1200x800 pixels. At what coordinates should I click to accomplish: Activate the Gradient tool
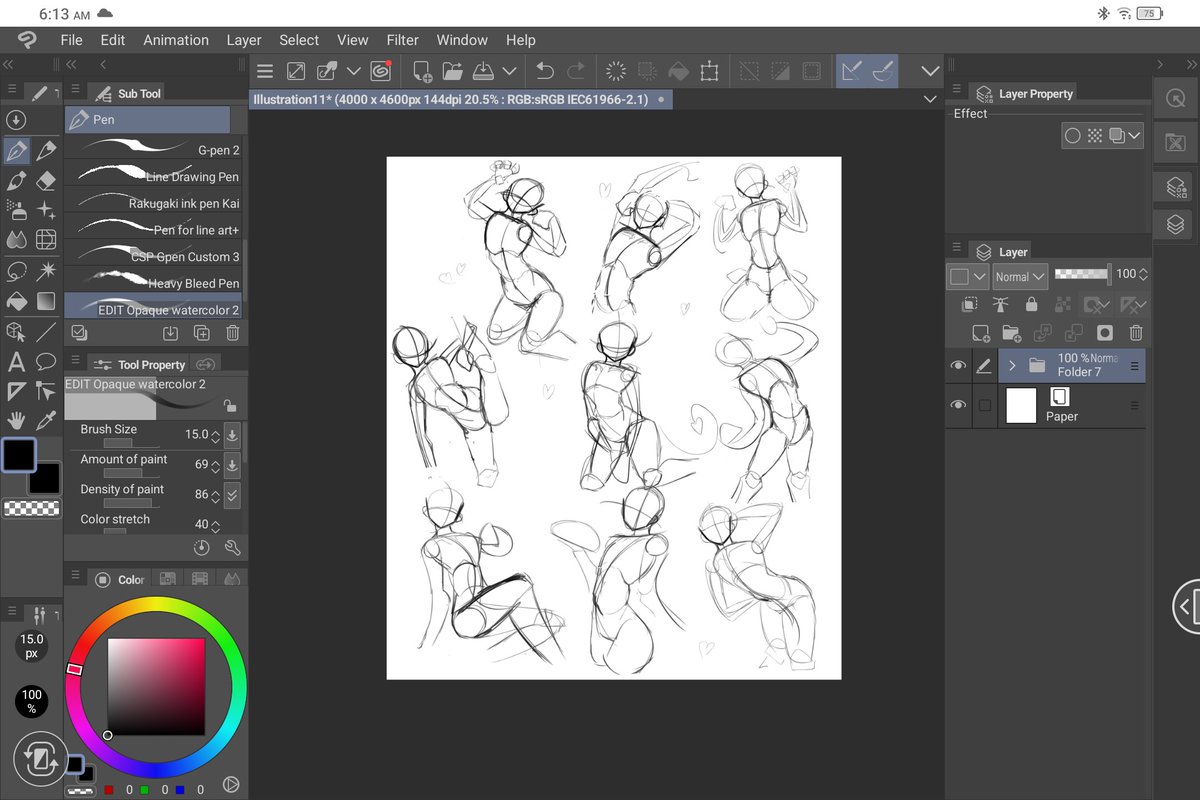point(45,300)
